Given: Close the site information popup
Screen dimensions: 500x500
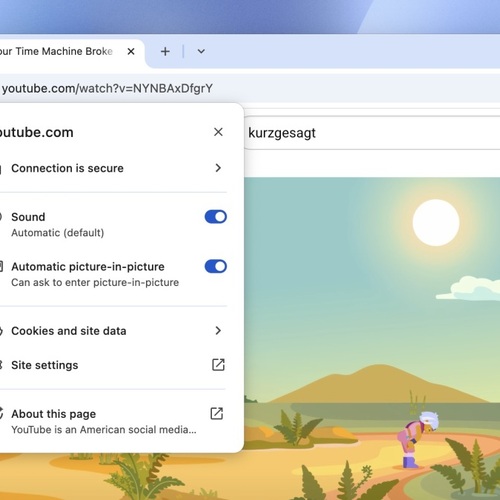Looking at the screenshot, I should tap(218, 132).
